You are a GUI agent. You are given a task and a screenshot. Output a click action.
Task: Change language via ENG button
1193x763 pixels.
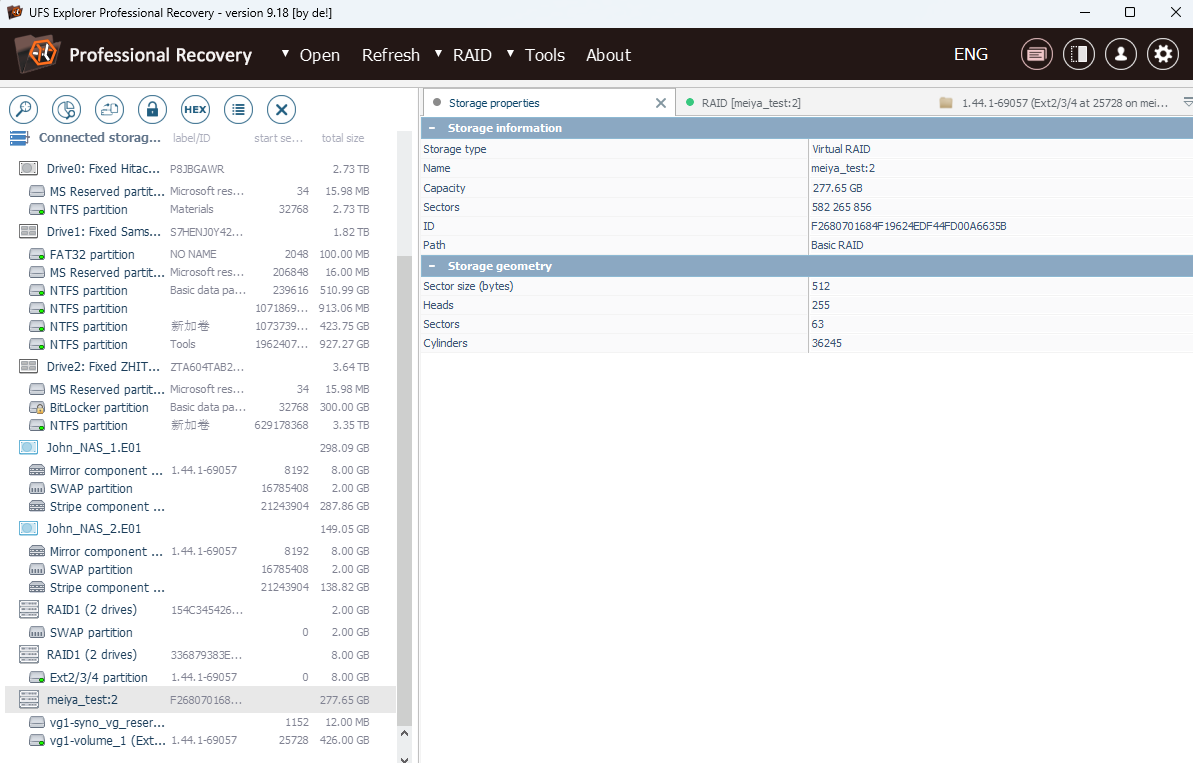click(970, 54)
